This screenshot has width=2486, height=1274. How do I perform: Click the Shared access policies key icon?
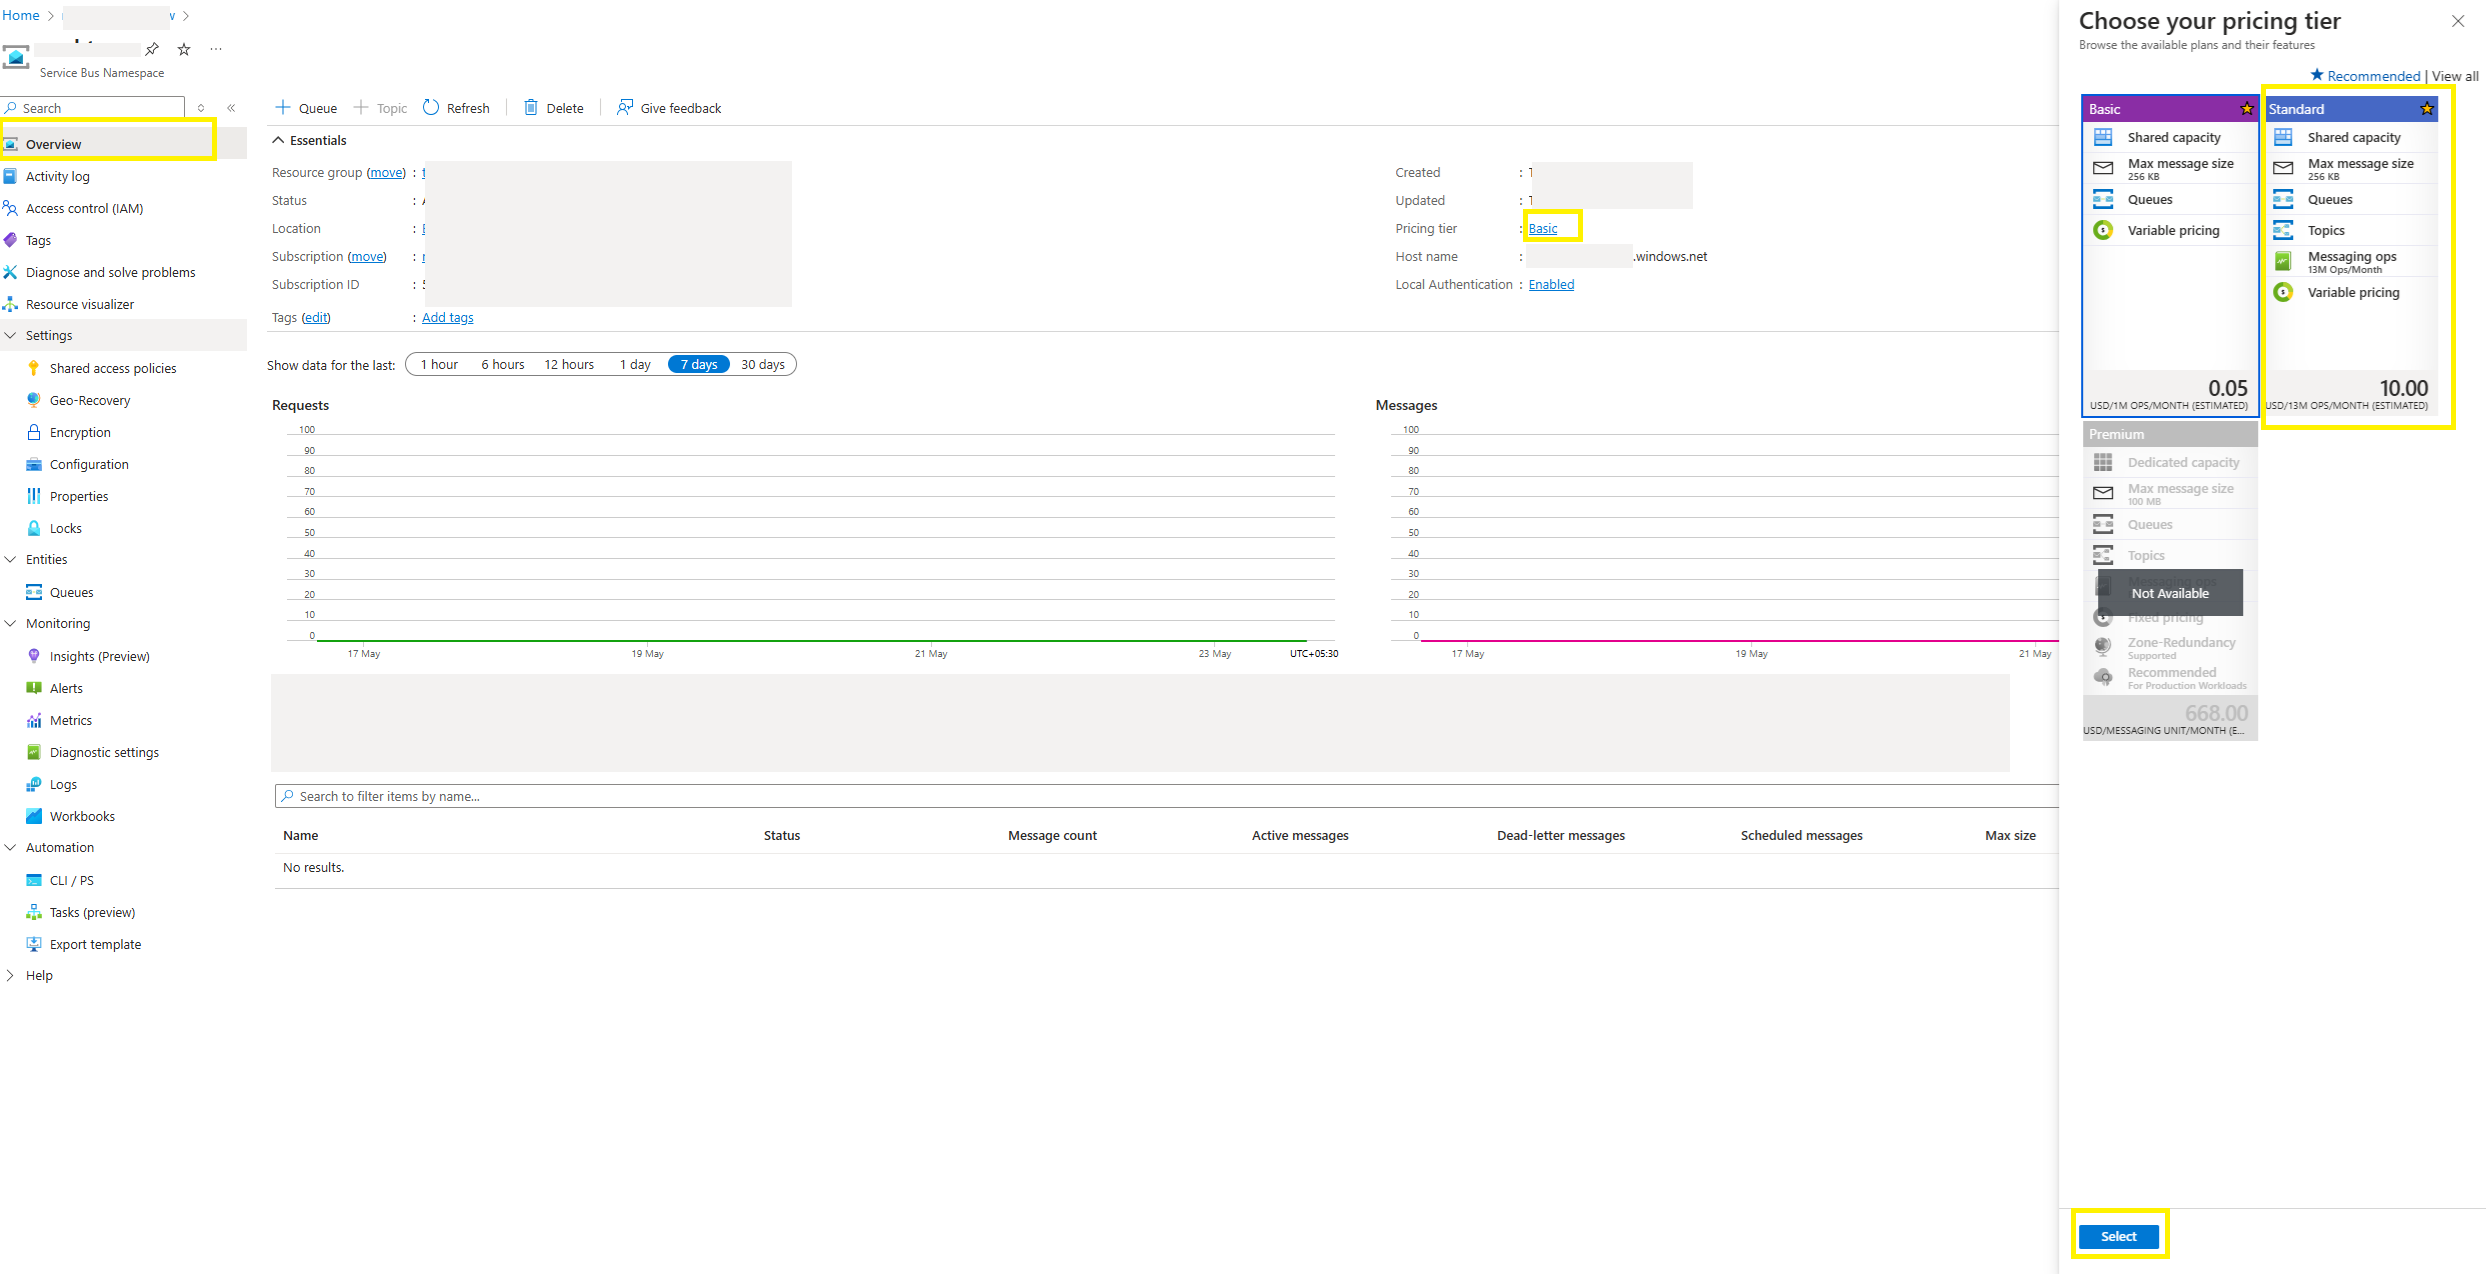34,368
